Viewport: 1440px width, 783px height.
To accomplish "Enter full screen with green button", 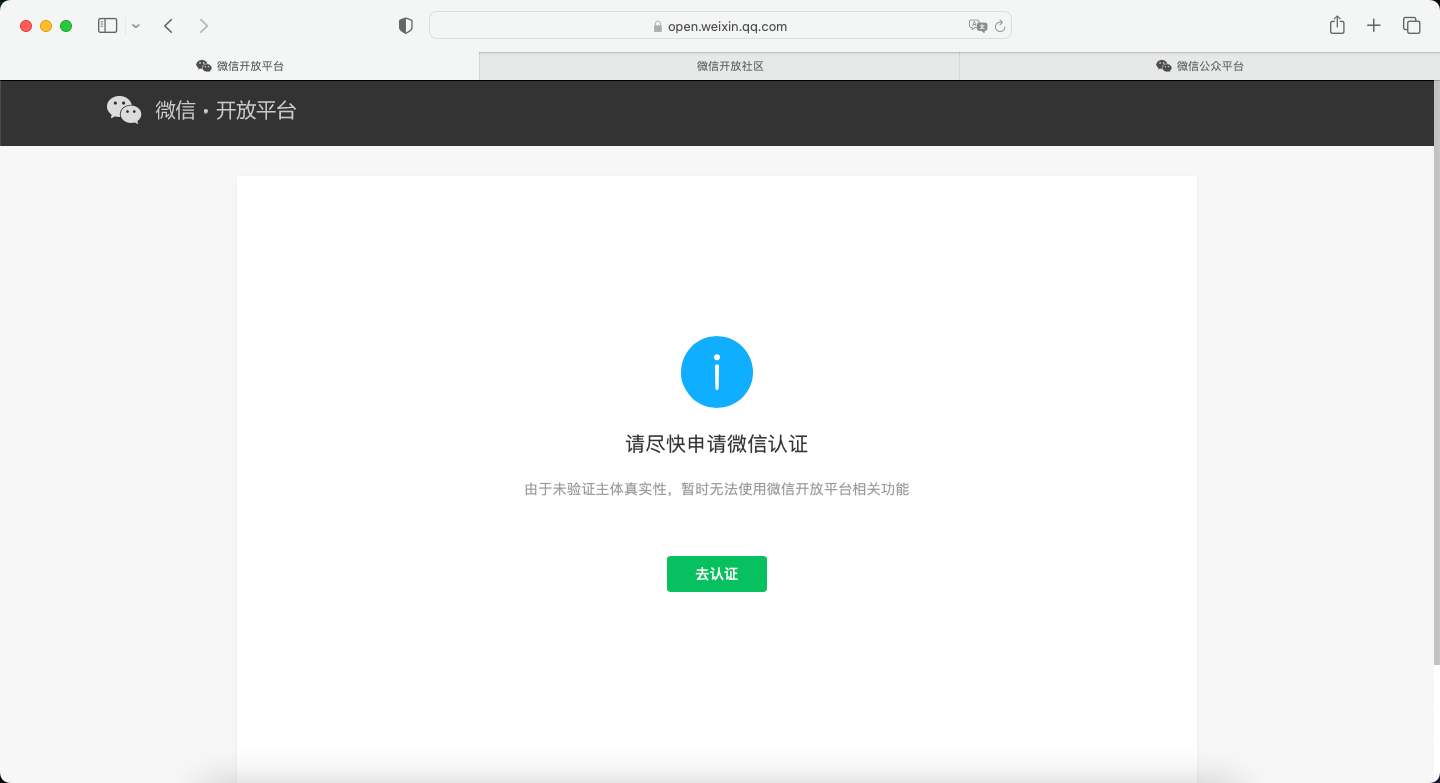I will click(66, 26).
